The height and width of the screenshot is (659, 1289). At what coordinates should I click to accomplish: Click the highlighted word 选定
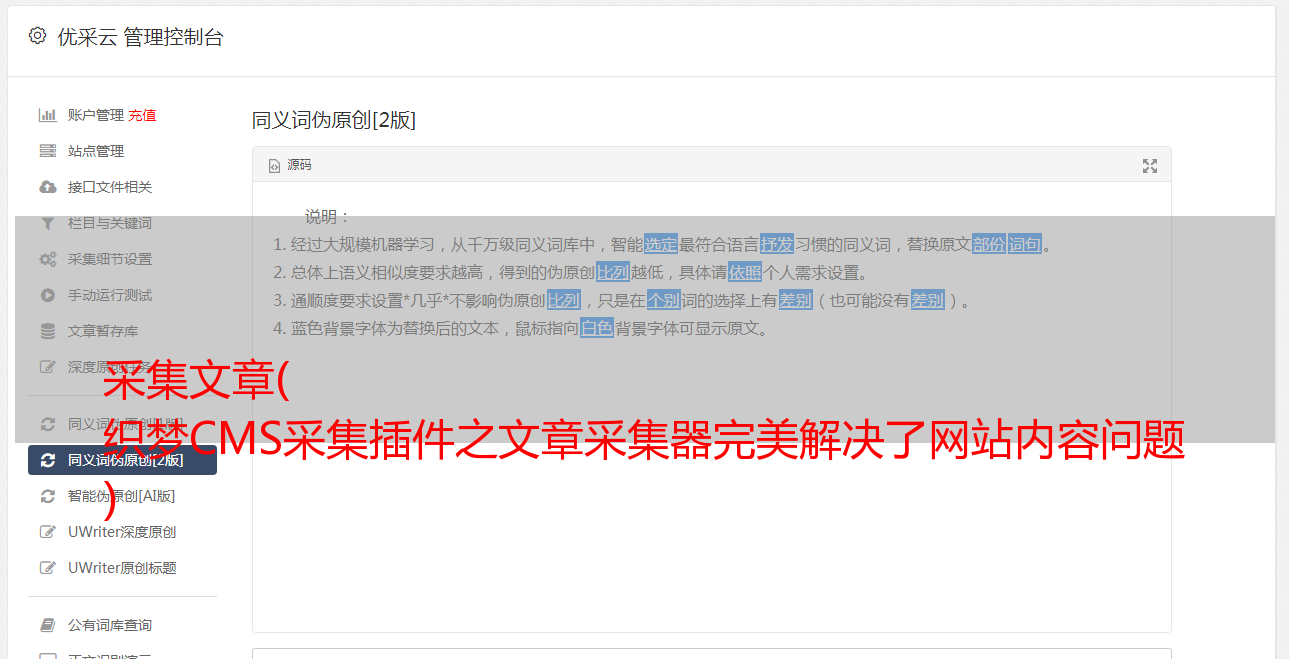(661, 244)
